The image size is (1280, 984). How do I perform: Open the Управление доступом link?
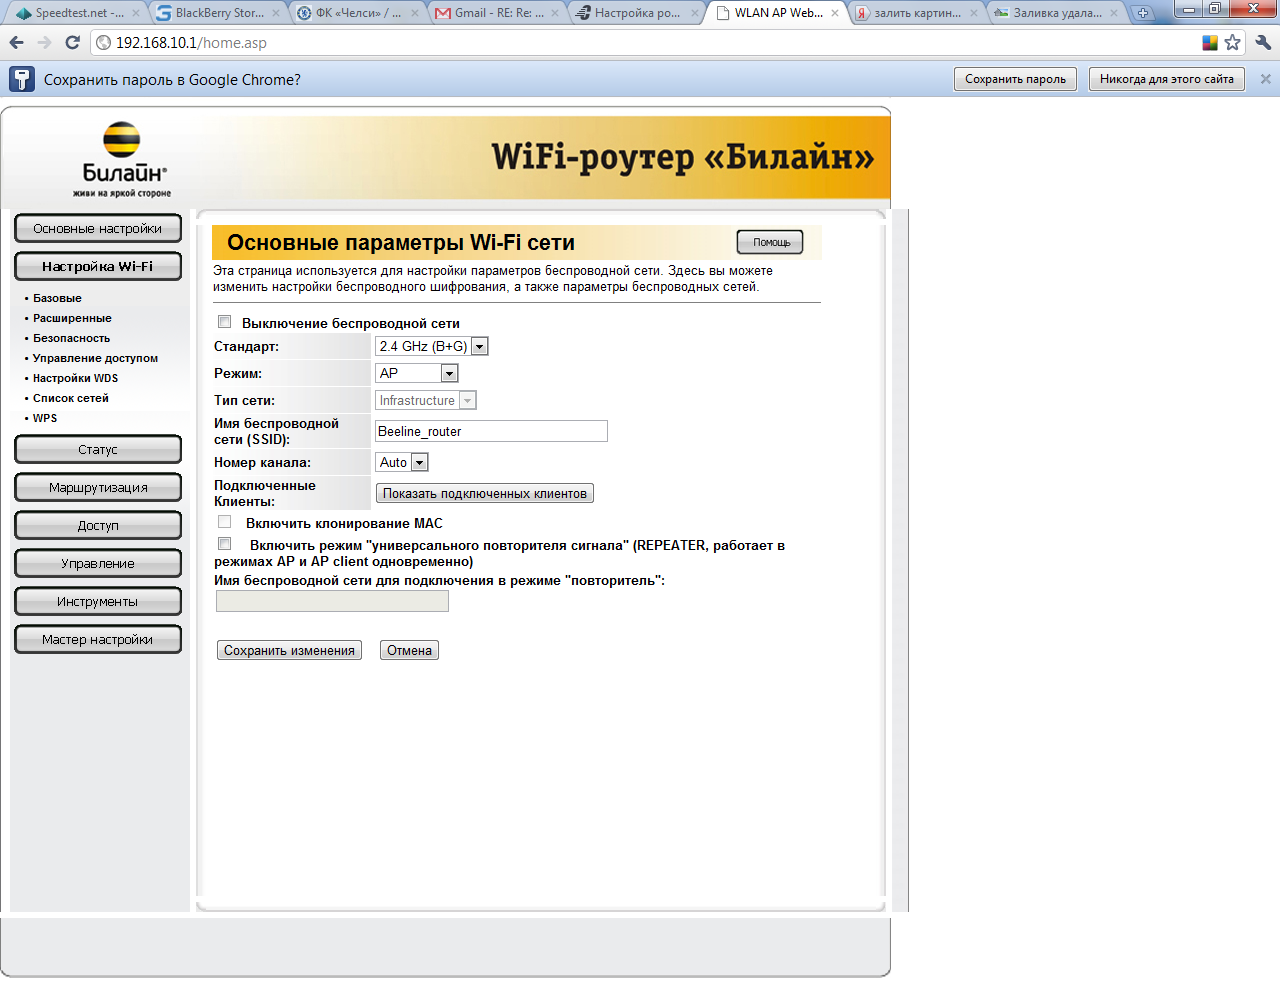coord(95,358)
